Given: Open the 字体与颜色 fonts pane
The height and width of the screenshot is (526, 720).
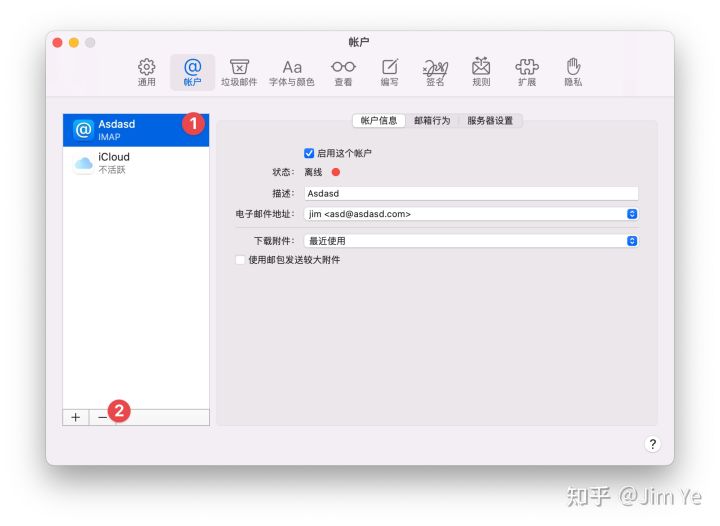Looking at the screenshot, I should (292, 73).
